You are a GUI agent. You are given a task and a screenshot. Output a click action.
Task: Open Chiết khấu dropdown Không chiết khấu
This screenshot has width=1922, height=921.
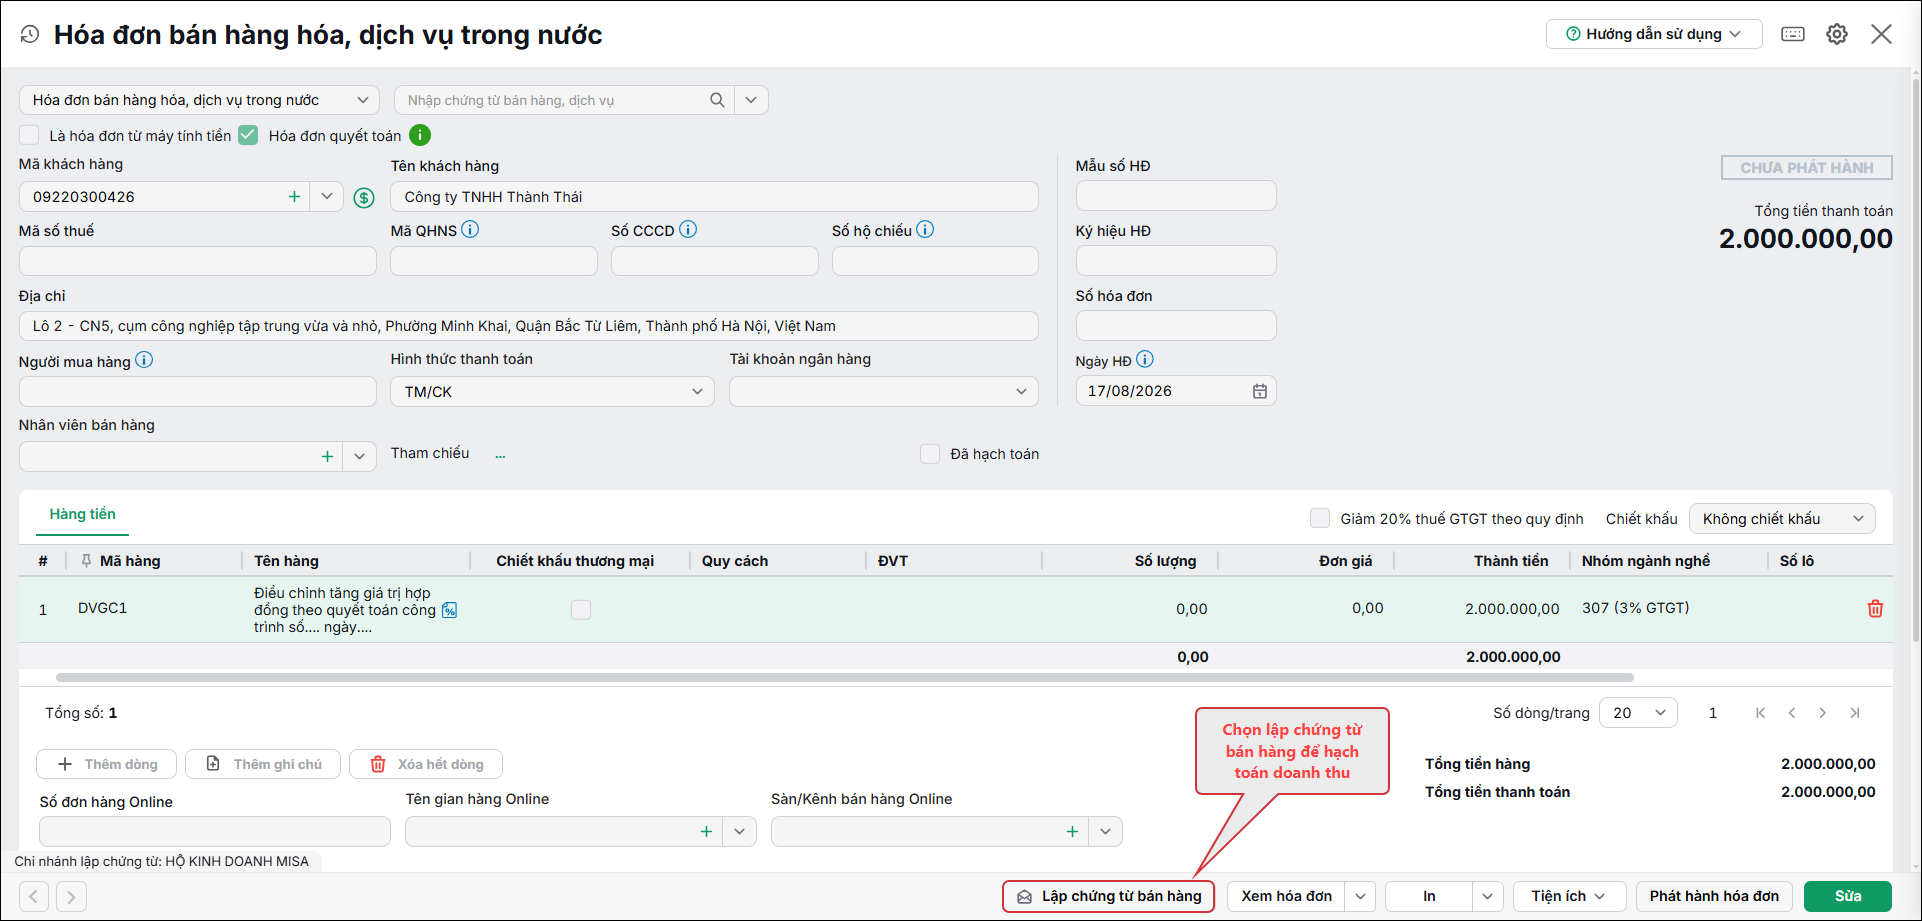[x=1782, y=518]
